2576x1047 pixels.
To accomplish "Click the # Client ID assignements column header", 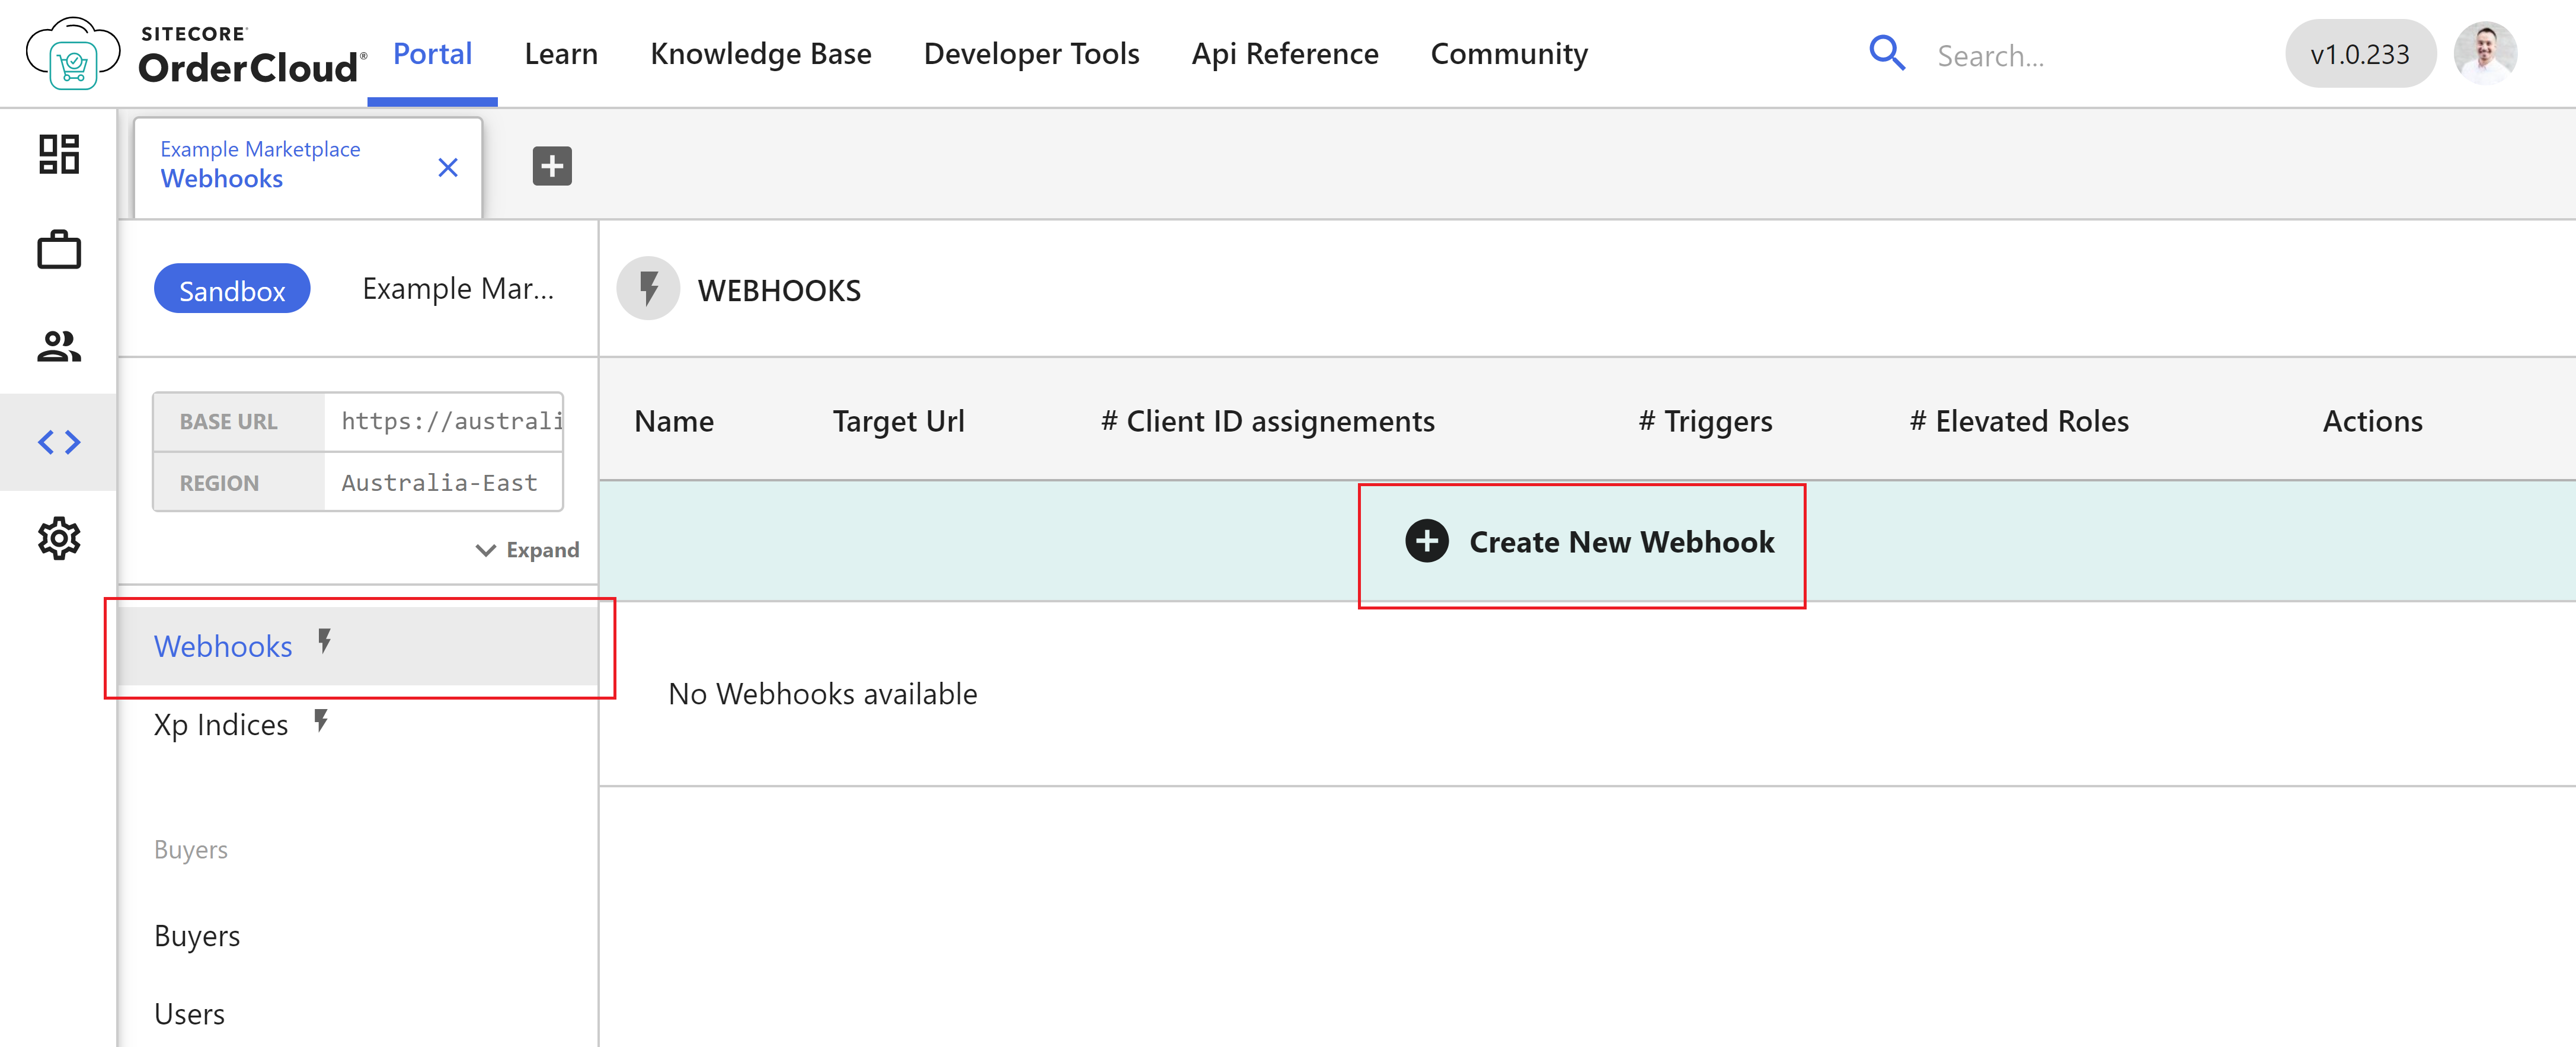I will [1268, 421].
